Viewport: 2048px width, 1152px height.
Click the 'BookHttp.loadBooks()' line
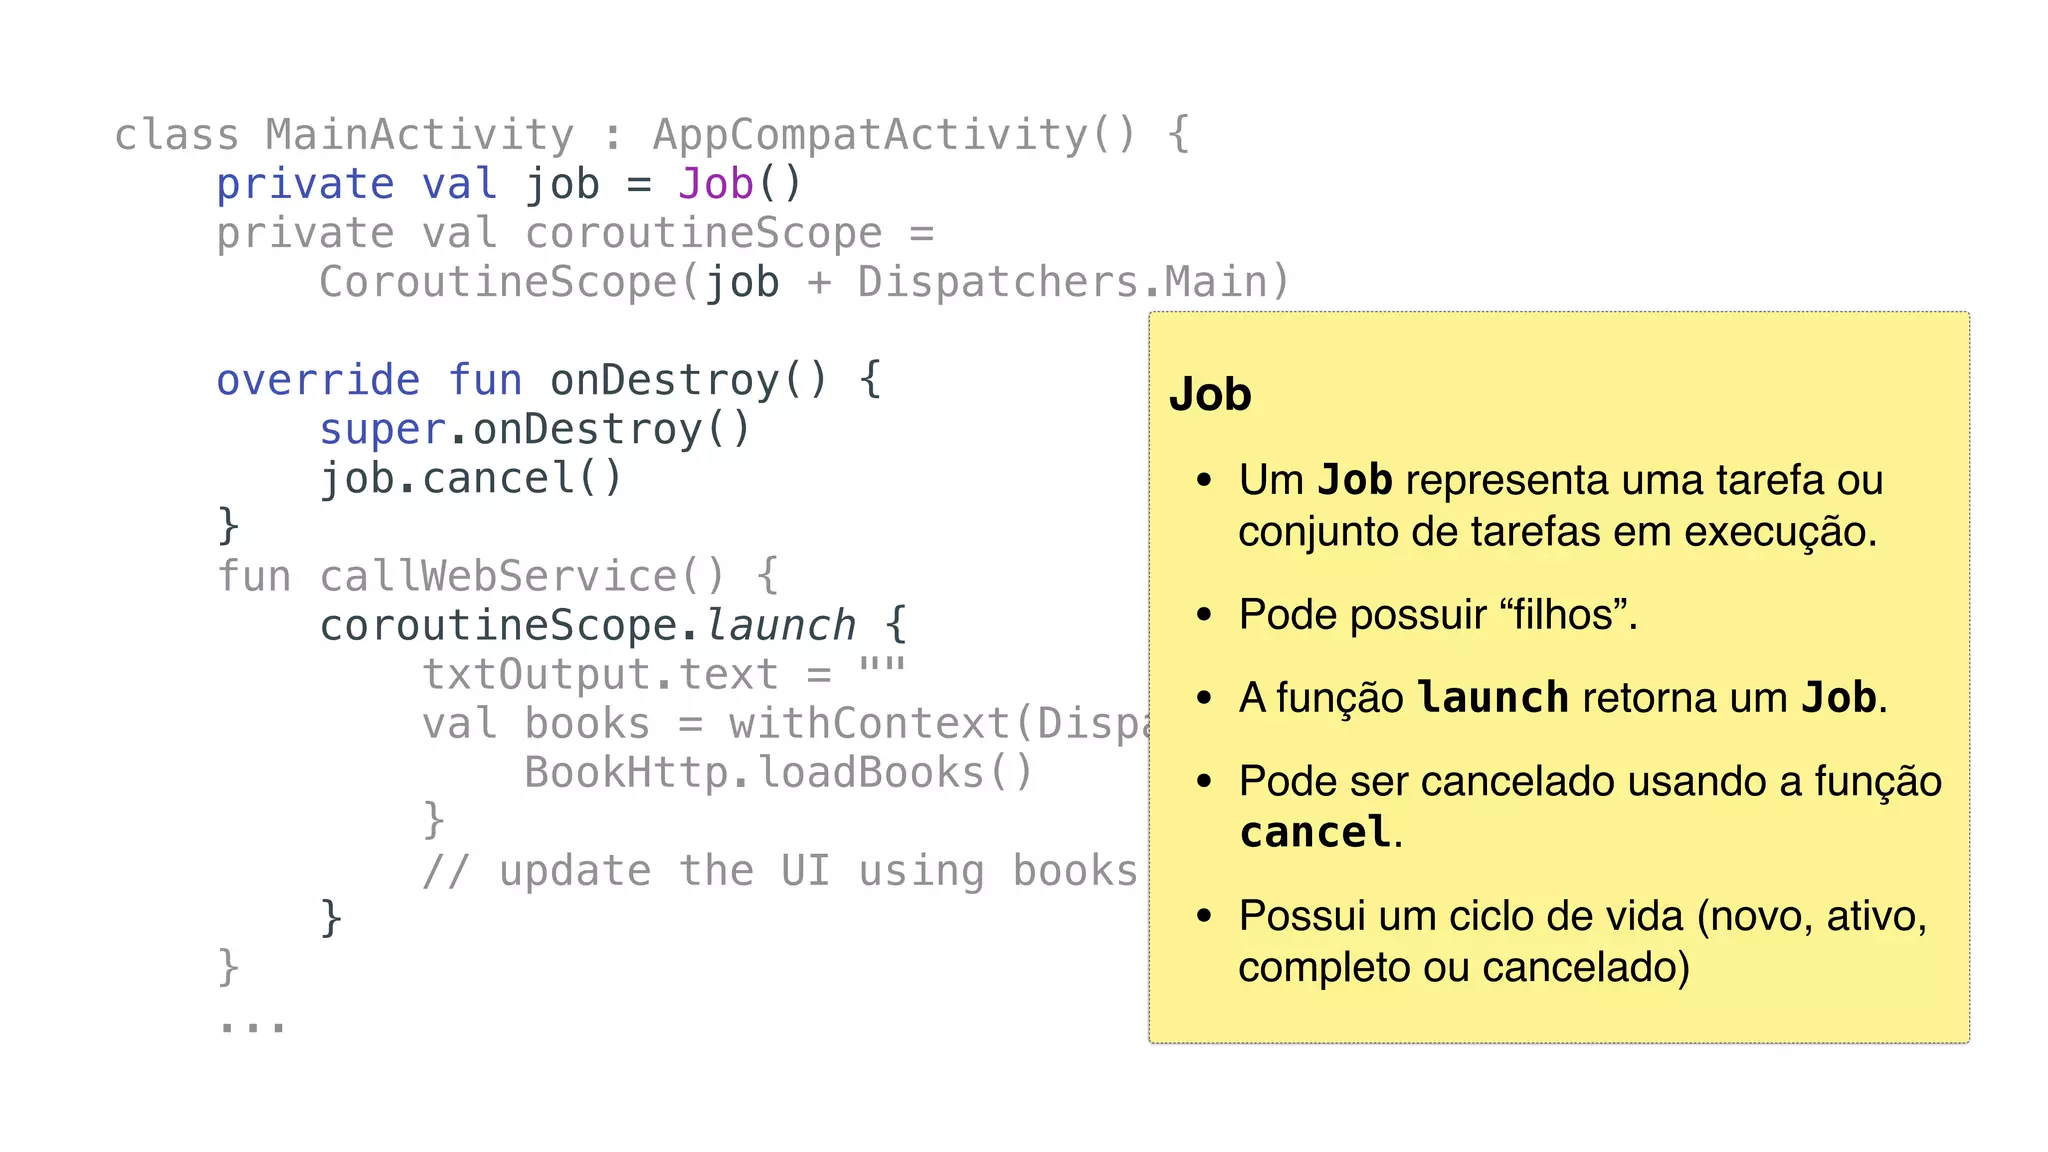pyautogui.click(x=778, y=773)
